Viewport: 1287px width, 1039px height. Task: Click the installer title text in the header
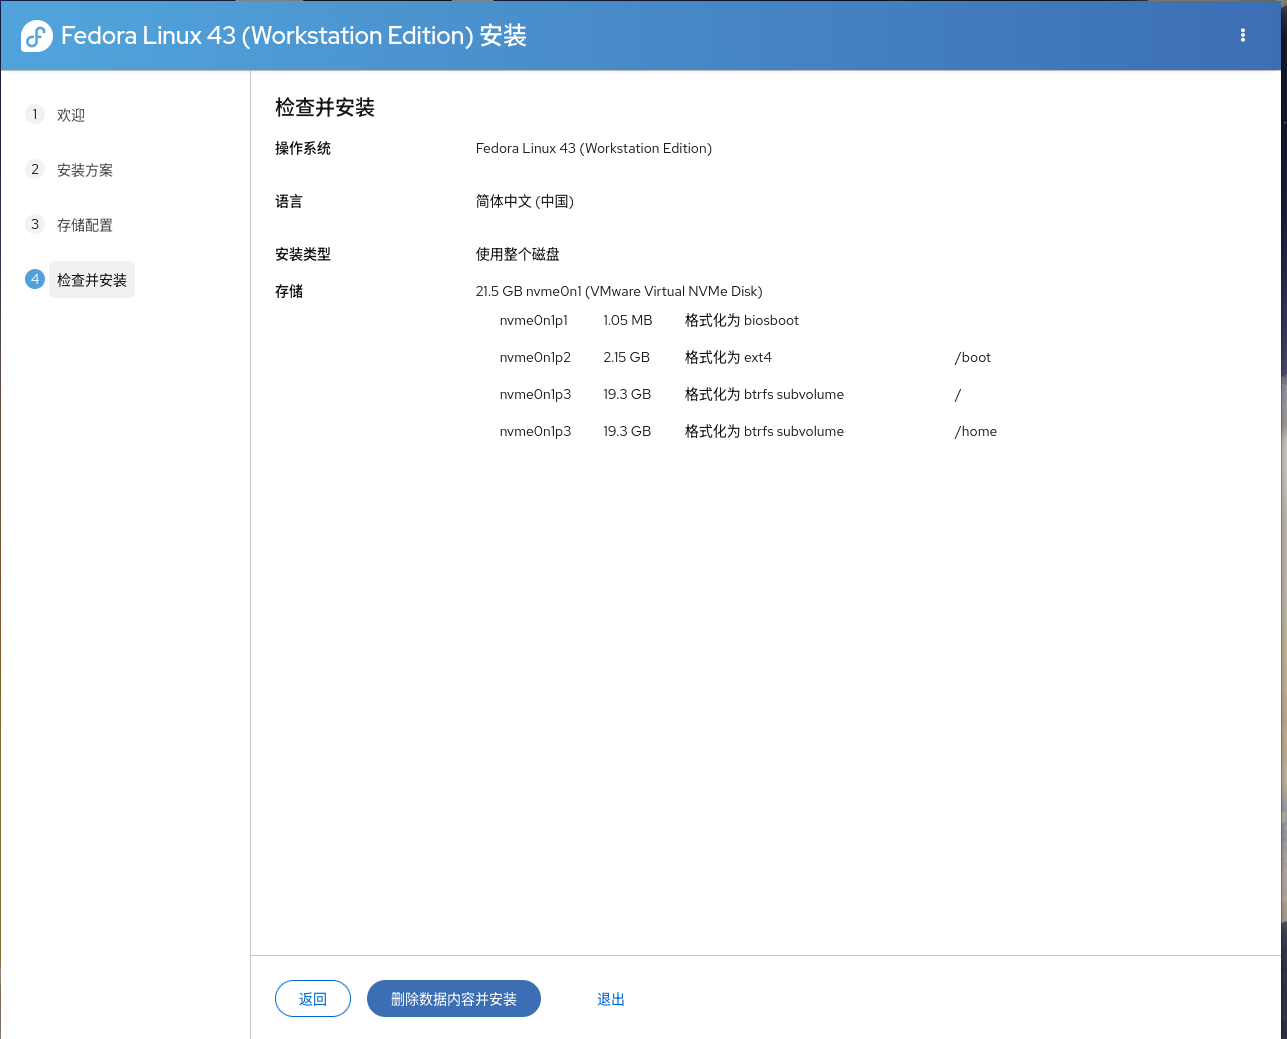(x=293, y=36)
